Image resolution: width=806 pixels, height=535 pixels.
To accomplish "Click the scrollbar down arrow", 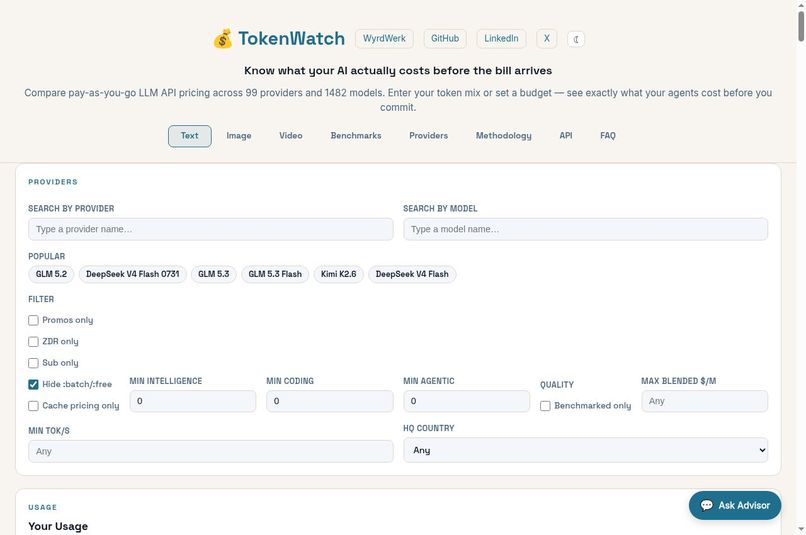I will (x=801, y=529).
